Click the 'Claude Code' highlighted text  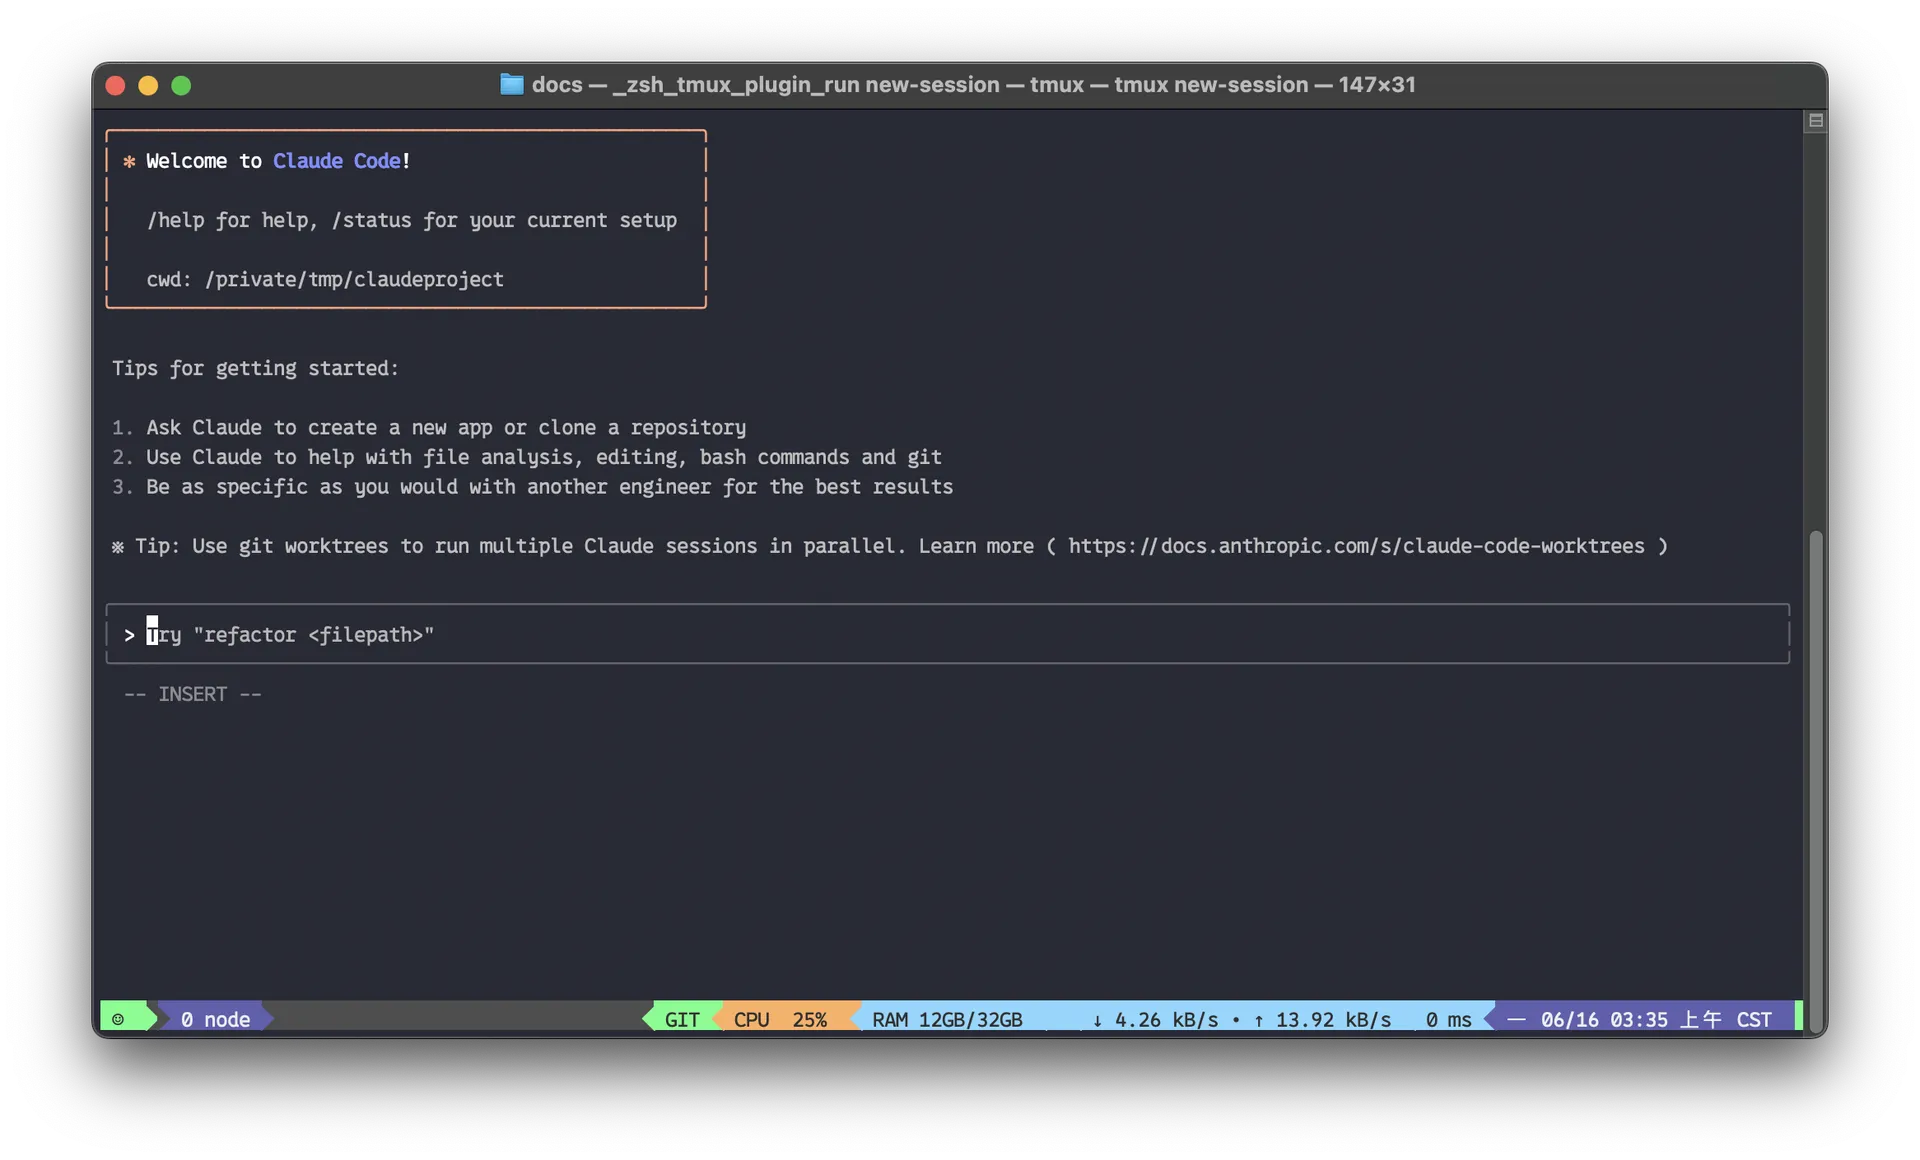[336, 161]
